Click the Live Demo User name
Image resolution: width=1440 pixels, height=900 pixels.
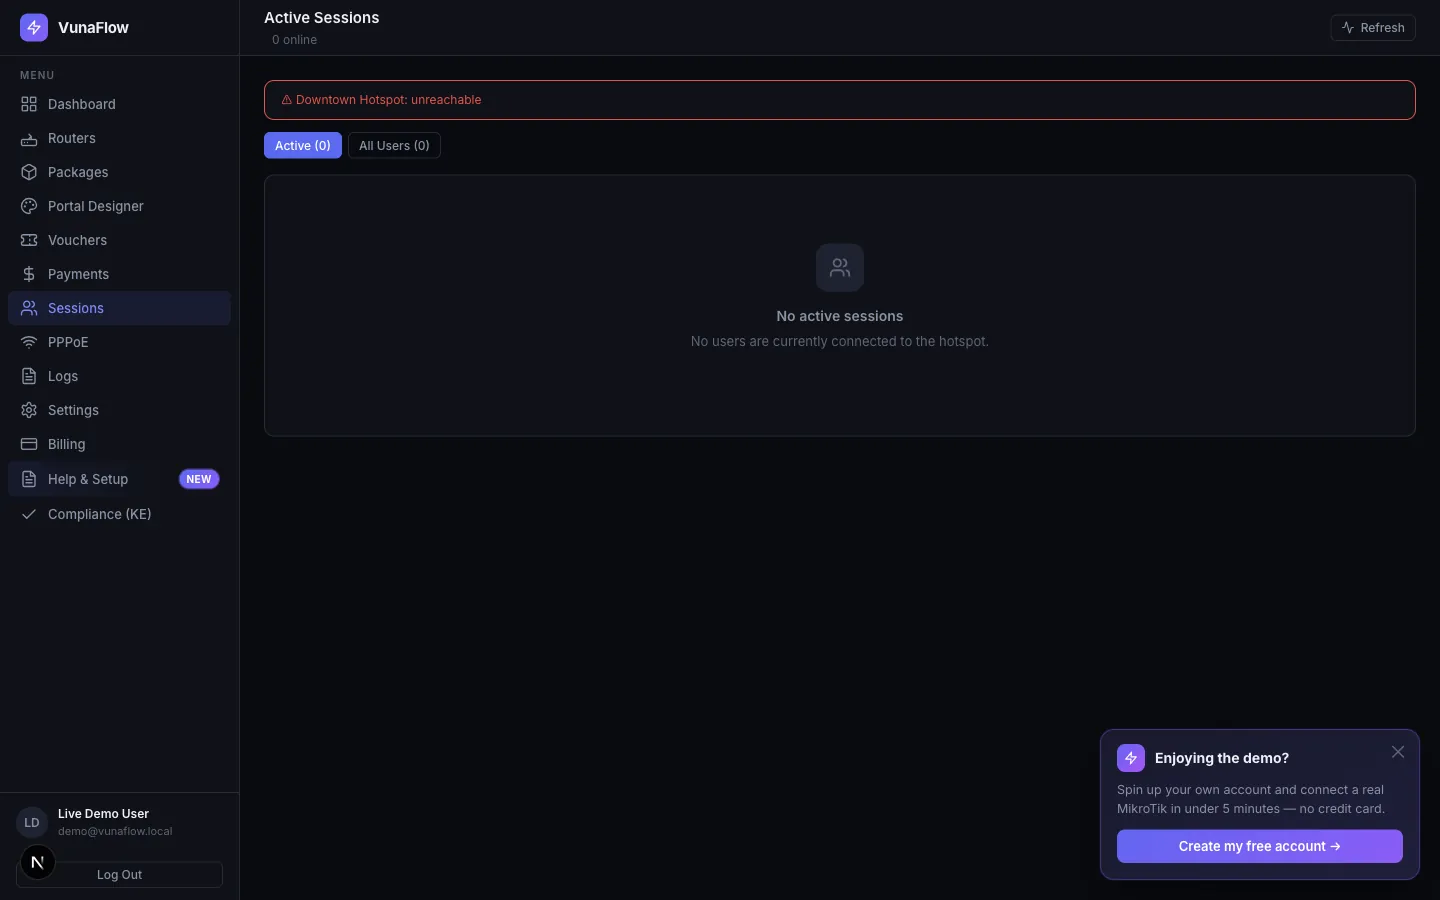tap(103, 814)
